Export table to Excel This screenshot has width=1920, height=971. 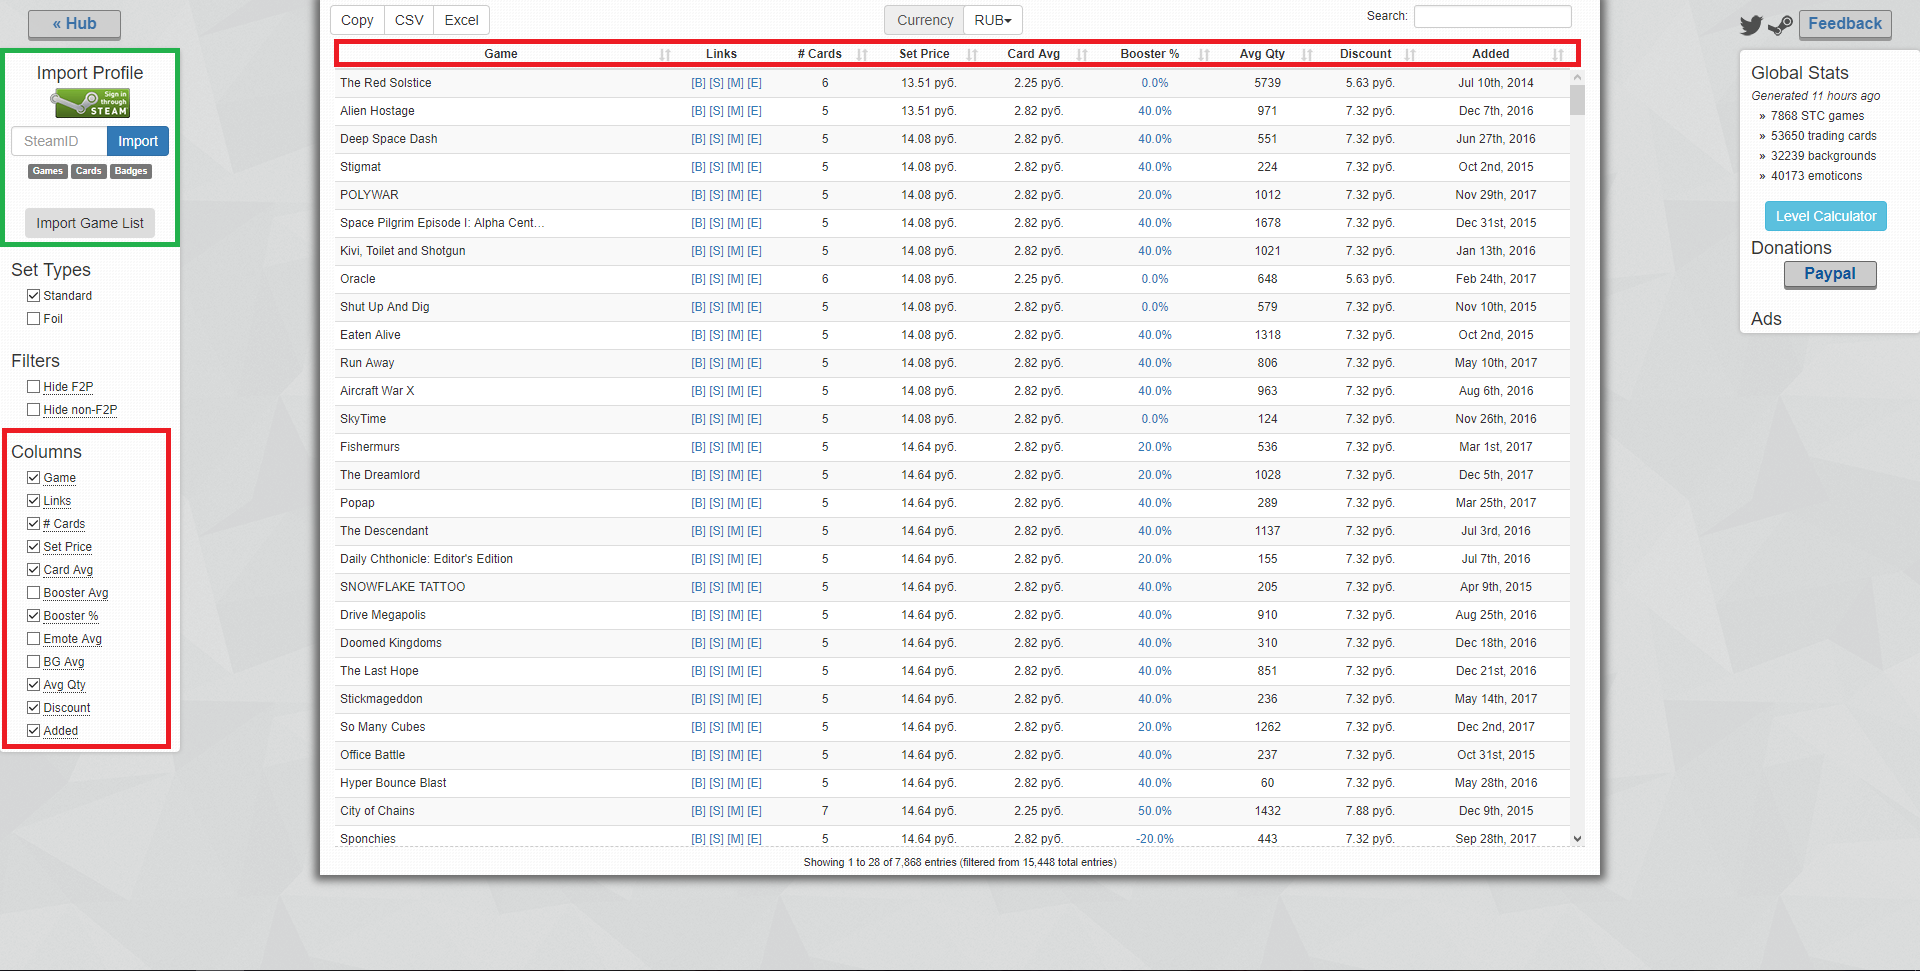[461, 20]
